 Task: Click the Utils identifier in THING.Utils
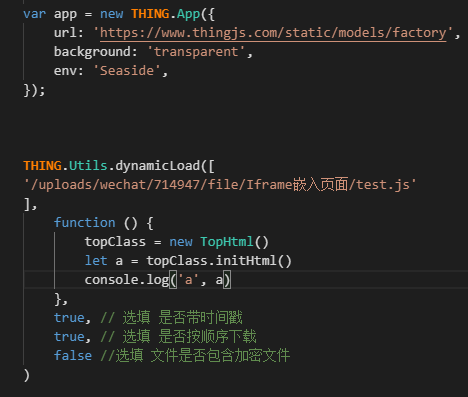[x=88, y=166]
